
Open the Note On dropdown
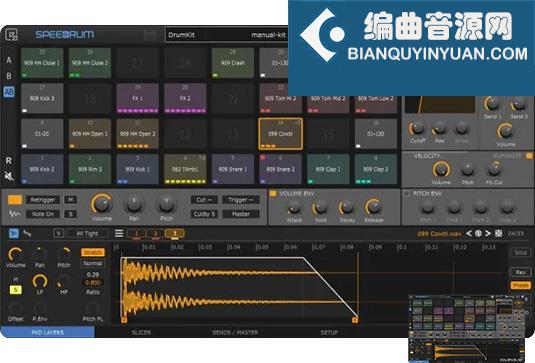(43, 214)
